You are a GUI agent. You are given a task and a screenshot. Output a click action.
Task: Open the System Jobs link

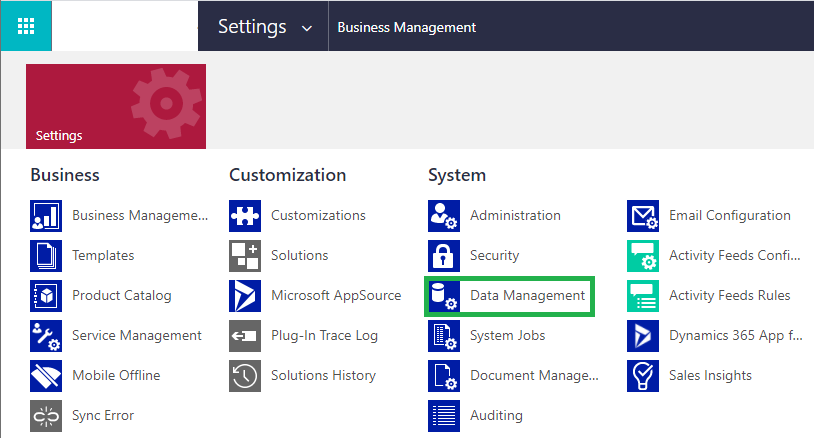point(507,336)
